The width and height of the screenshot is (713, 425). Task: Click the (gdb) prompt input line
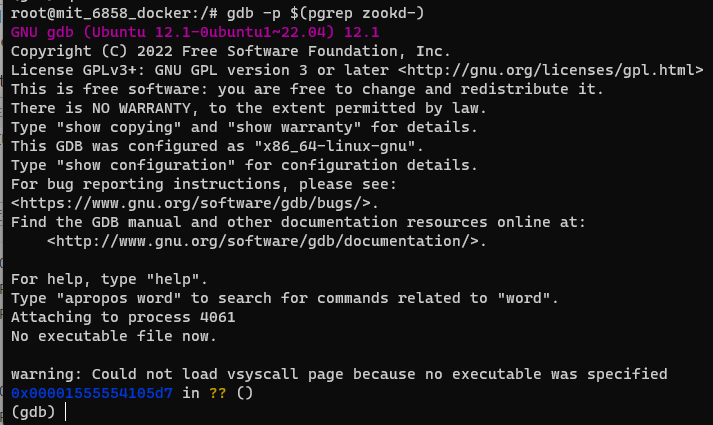point(356,412)
